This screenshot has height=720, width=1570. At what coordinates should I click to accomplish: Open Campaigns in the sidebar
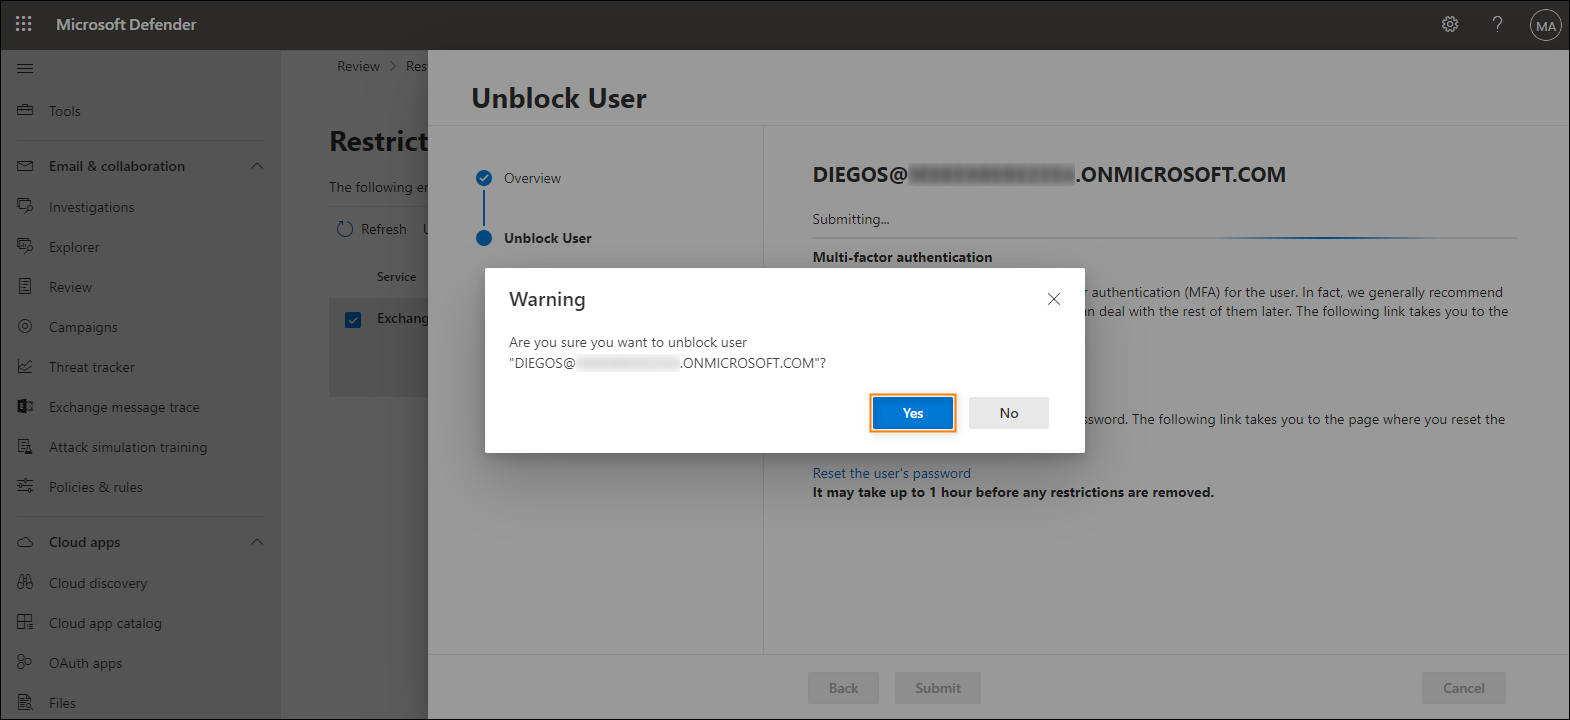83,327
